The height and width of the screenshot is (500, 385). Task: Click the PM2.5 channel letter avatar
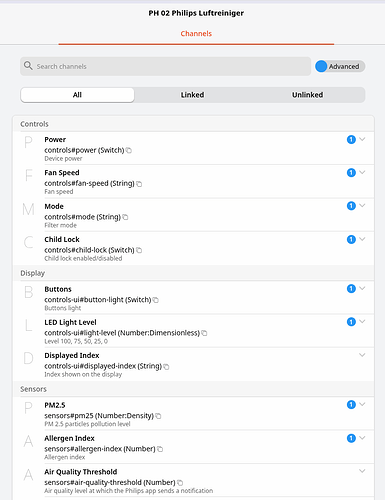[x=28, y=408]
